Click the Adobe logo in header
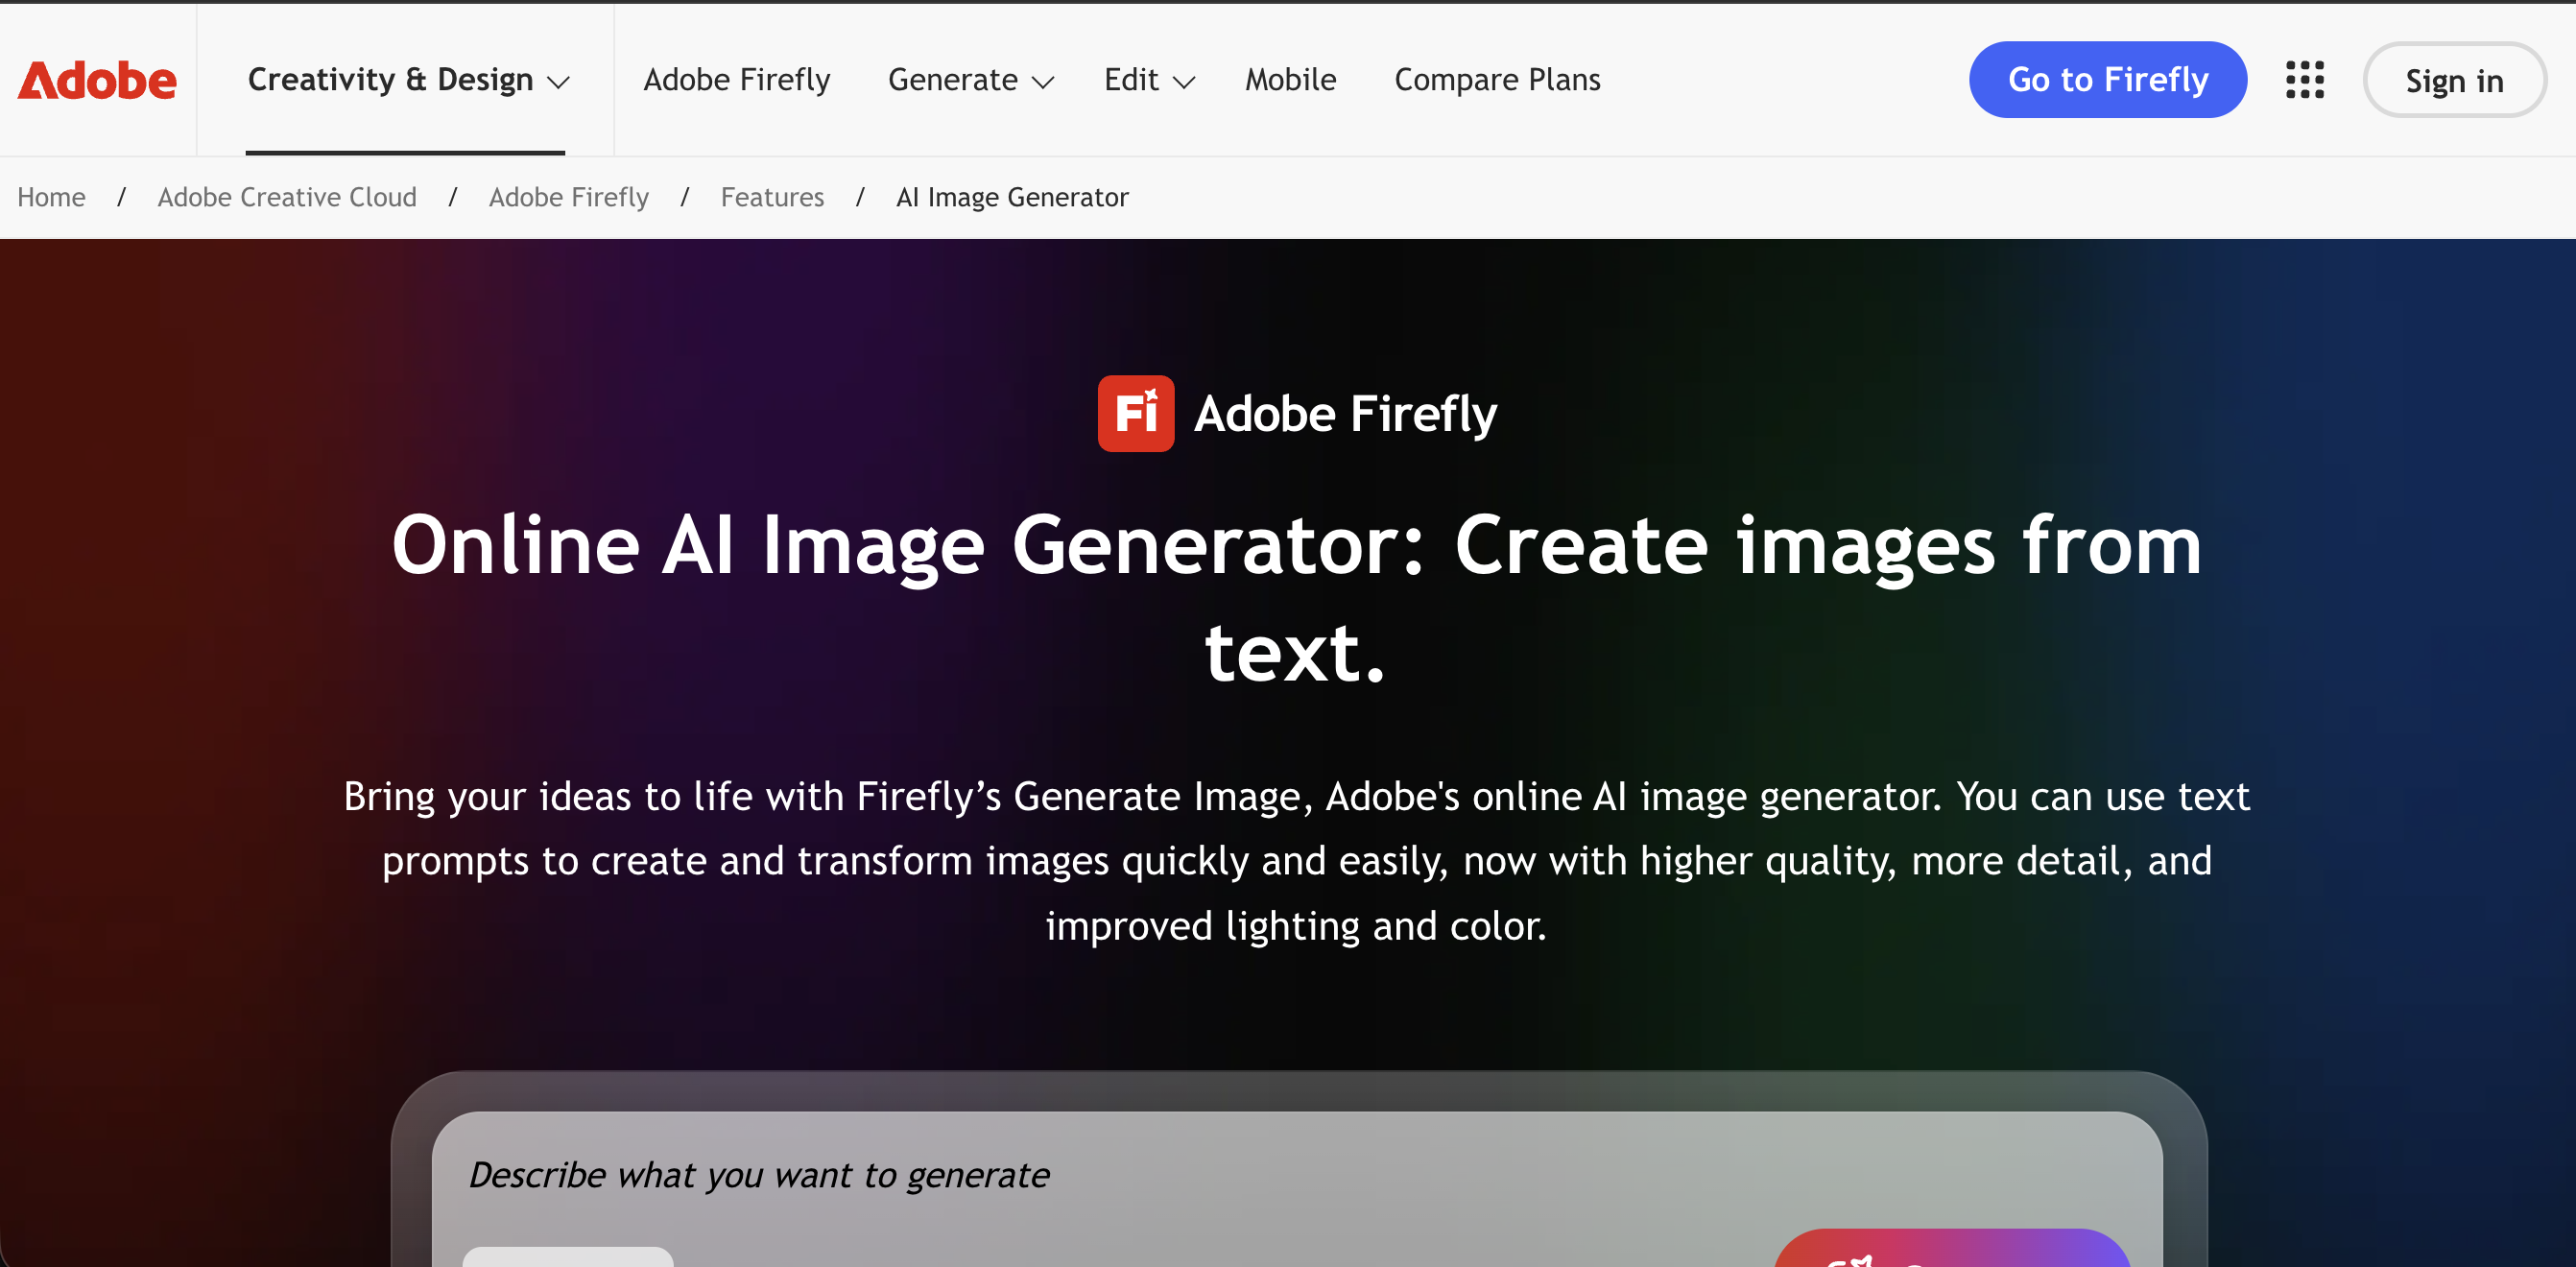 (x=97, y=80)
